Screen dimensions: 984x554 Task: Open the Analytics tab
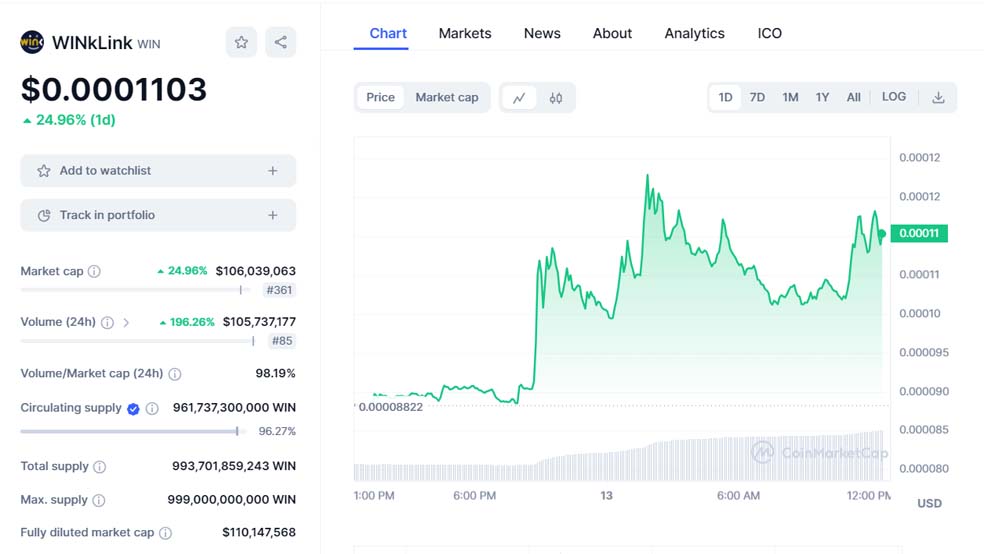tap(694, 33)
